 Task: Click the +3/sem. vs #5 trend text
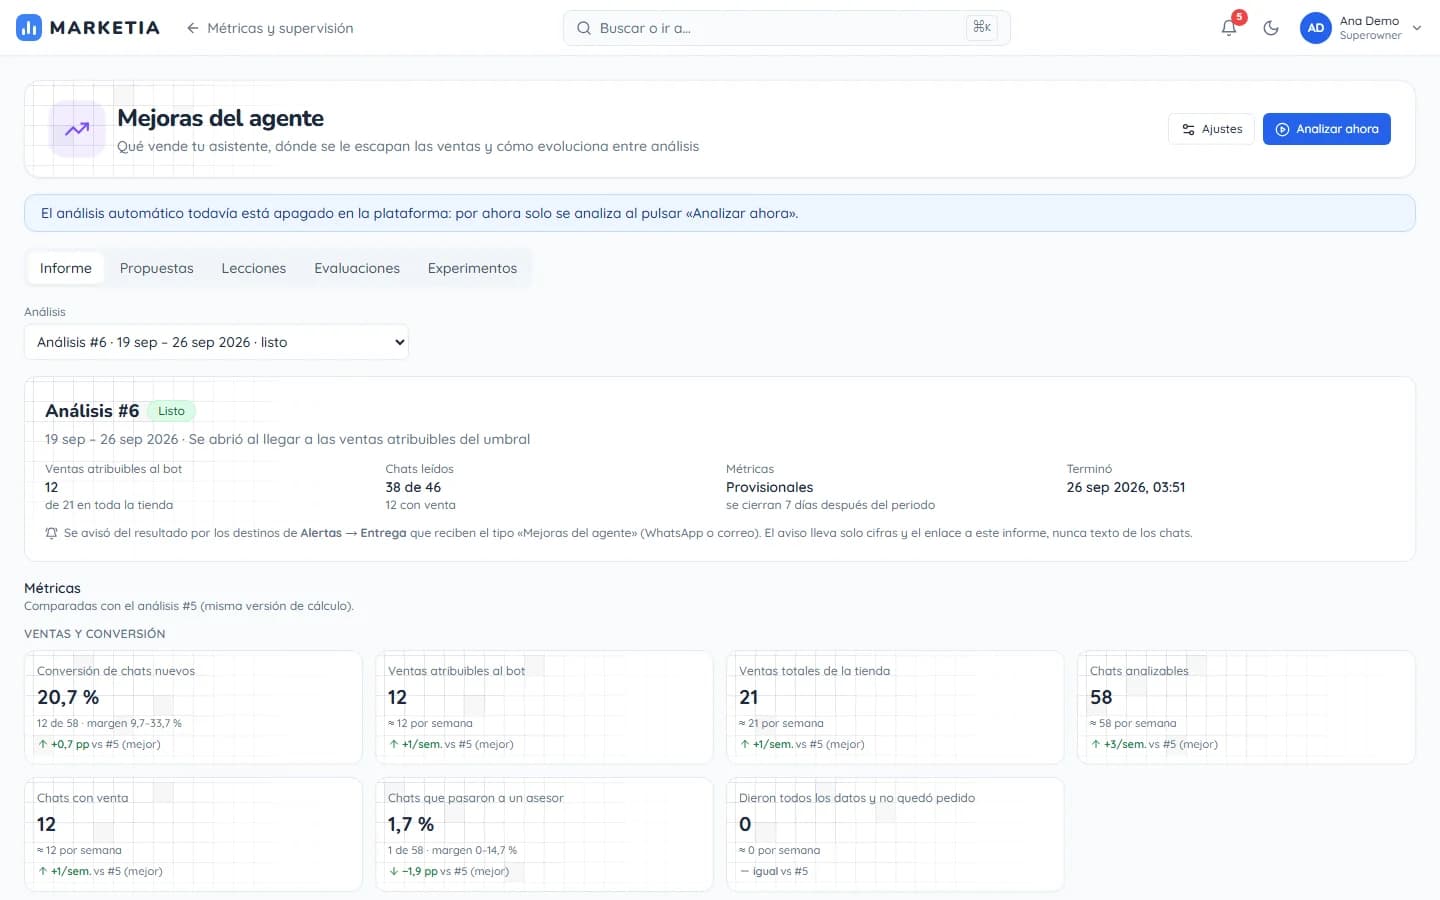[x=1155, y=744]
